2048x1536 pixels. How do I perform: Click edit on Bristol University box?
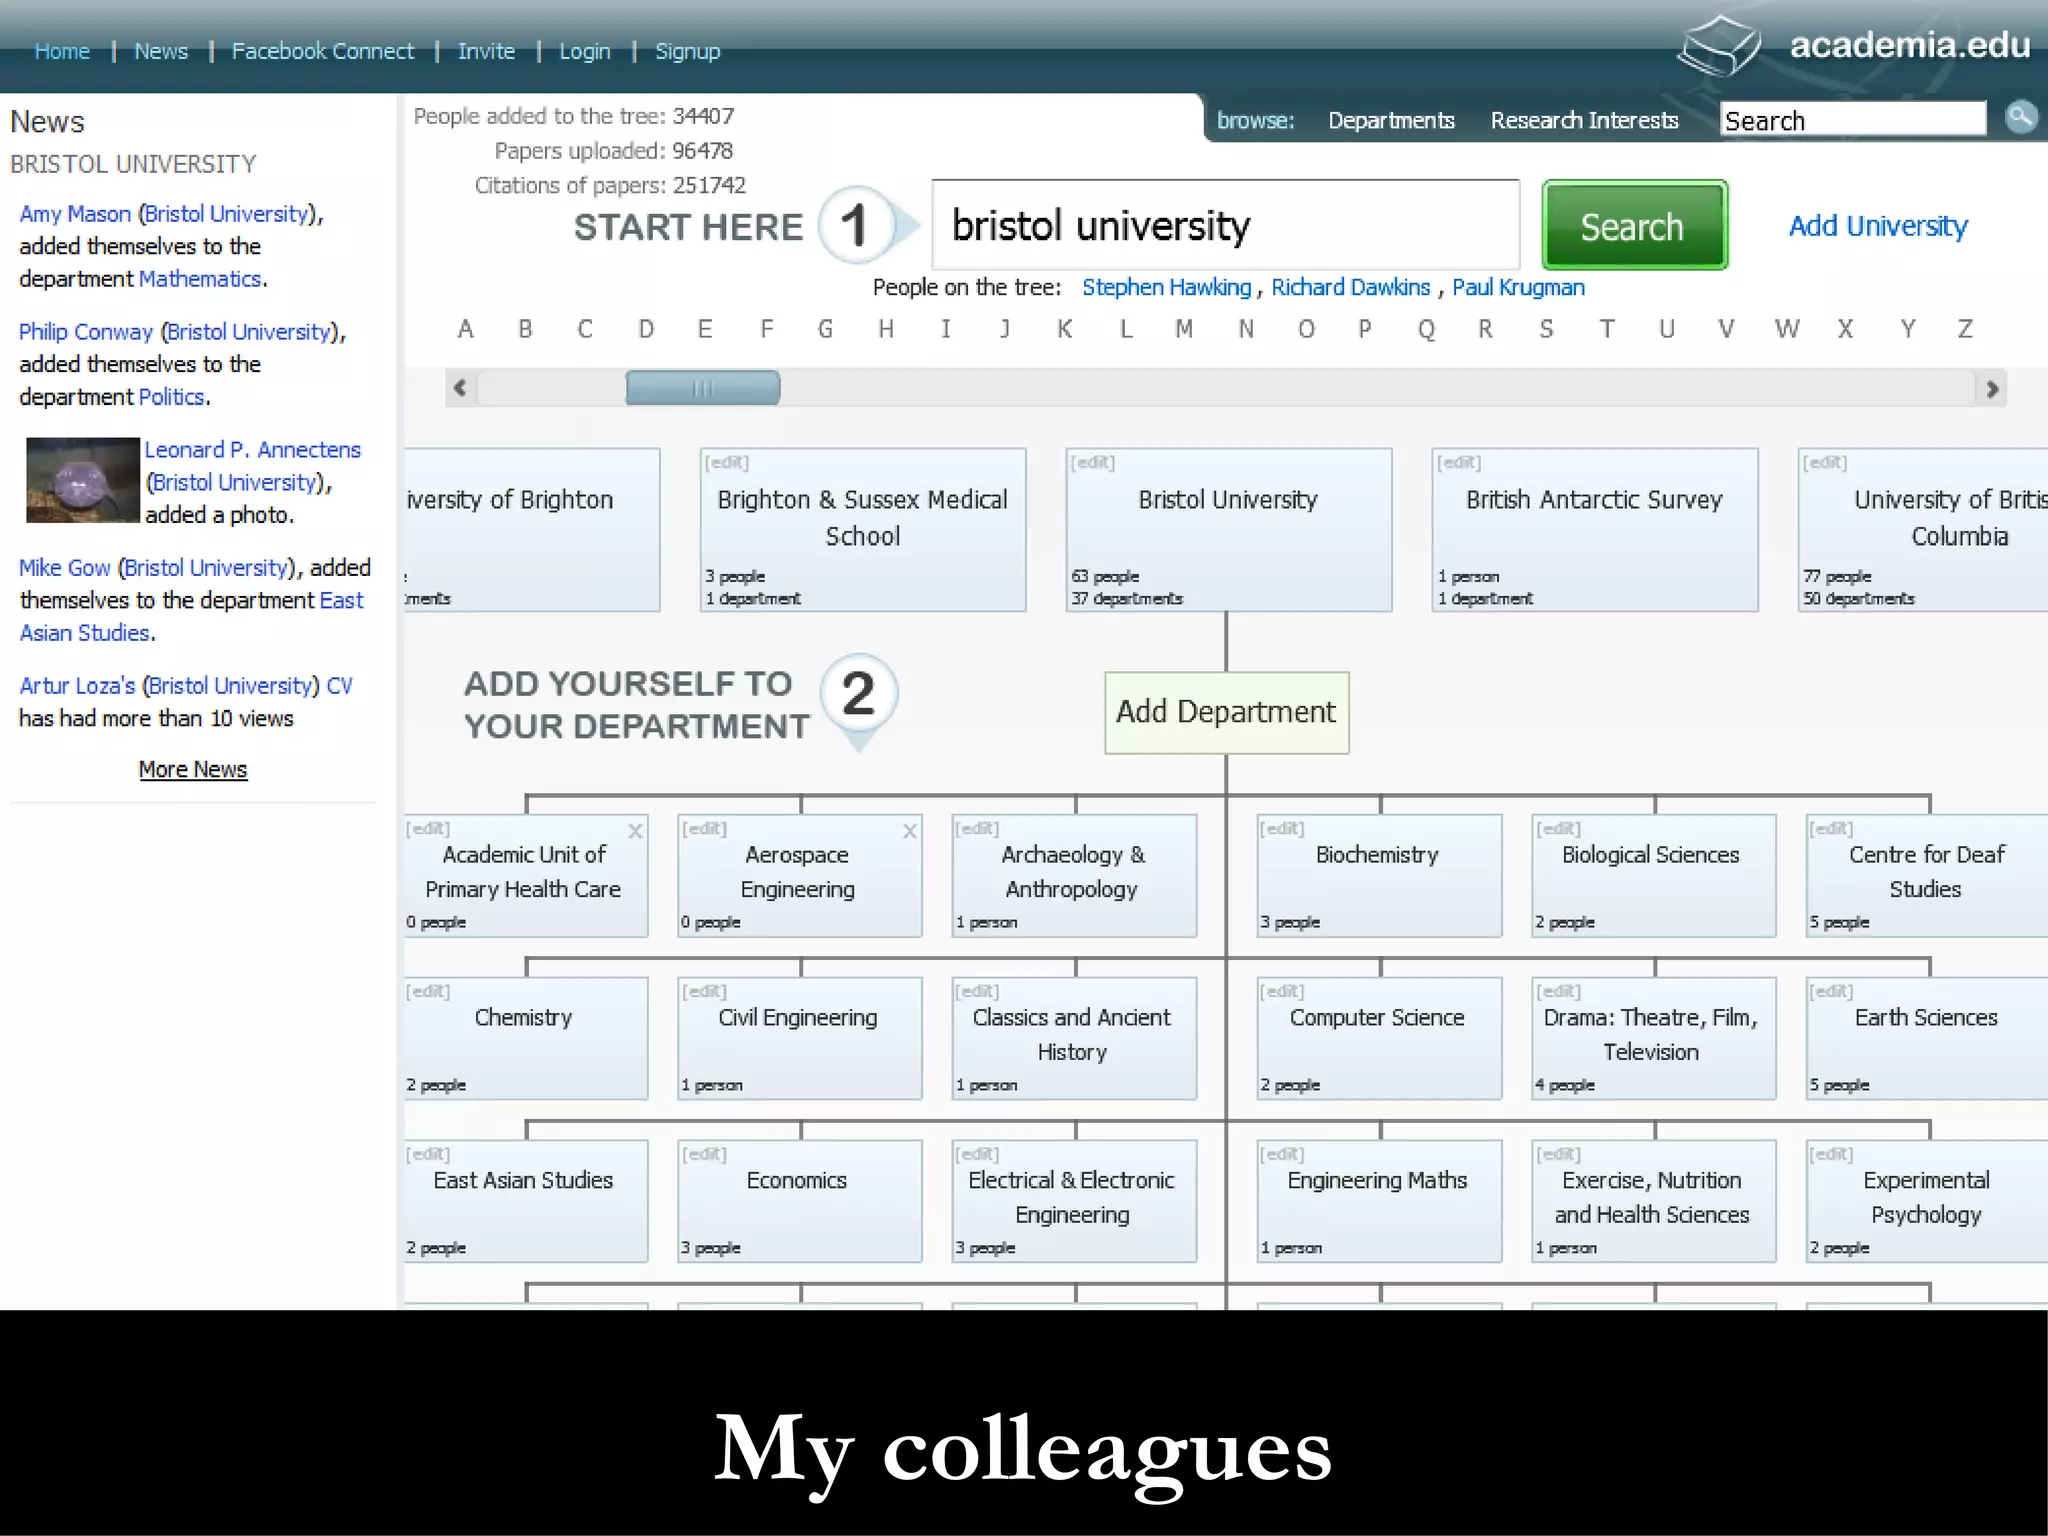(1091, 462)
